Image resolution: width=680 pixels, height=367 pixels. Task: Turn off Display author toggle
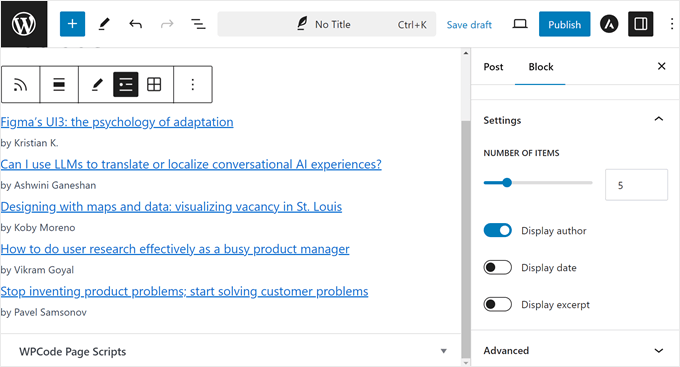coord(497,230)
